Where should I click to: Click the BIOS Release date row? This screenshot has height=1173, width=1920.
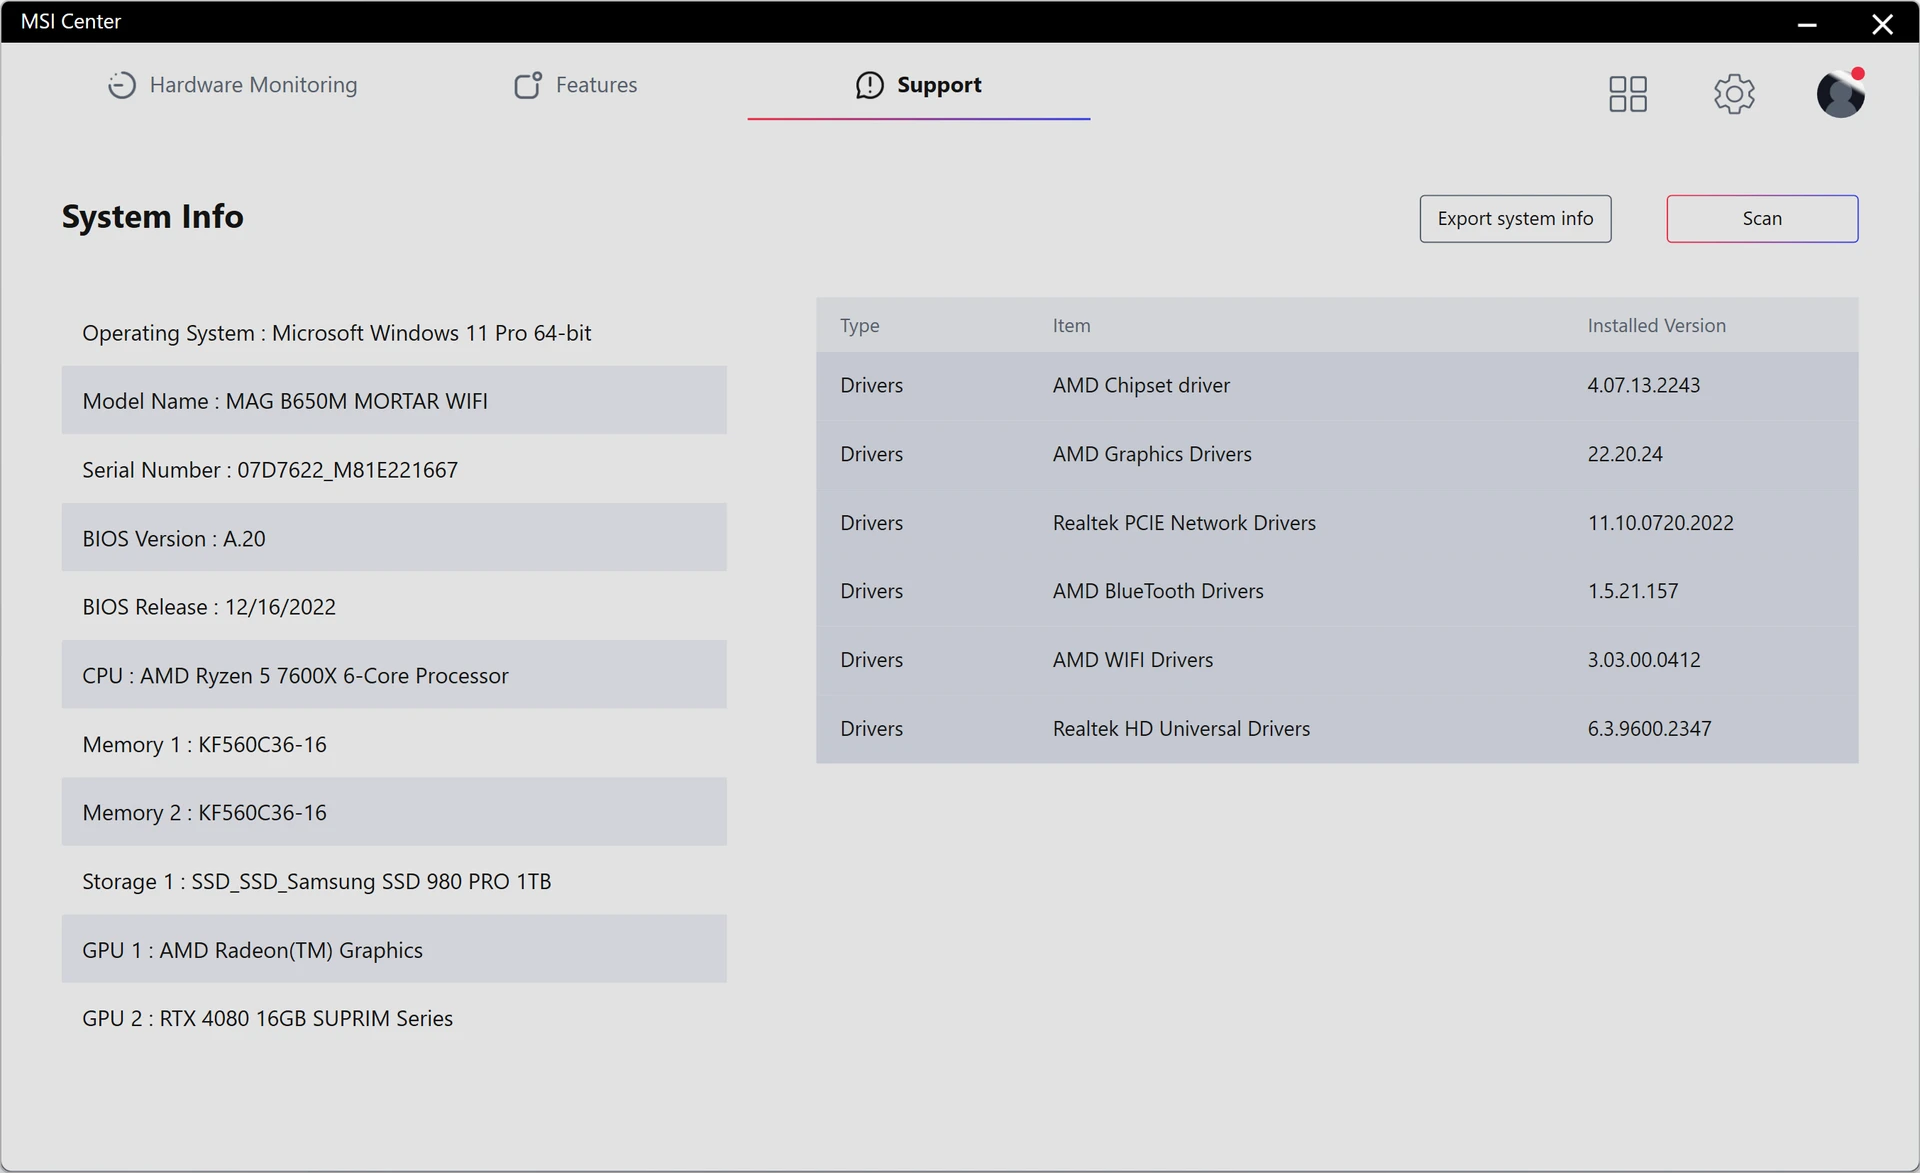[x=394, y=606]
